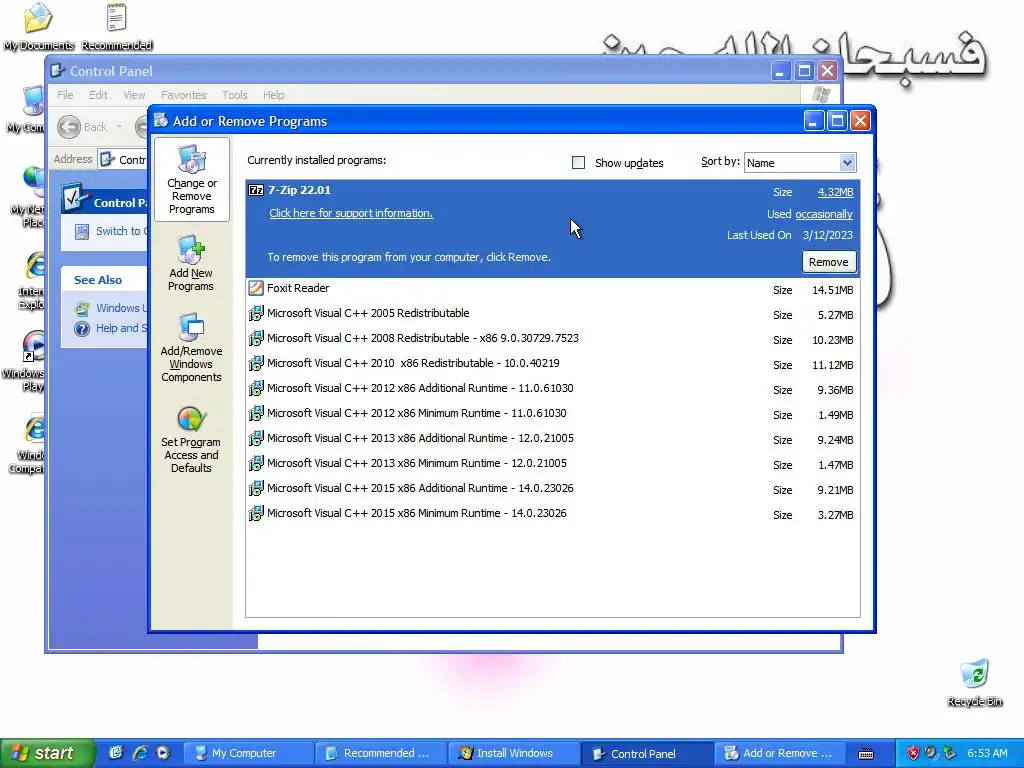Select Visual C++ 2013 Additional Runtime 12.0.21005
The height and width of the screenshot is (768, 1024).
pyautogui.click(x=552, y=438)
